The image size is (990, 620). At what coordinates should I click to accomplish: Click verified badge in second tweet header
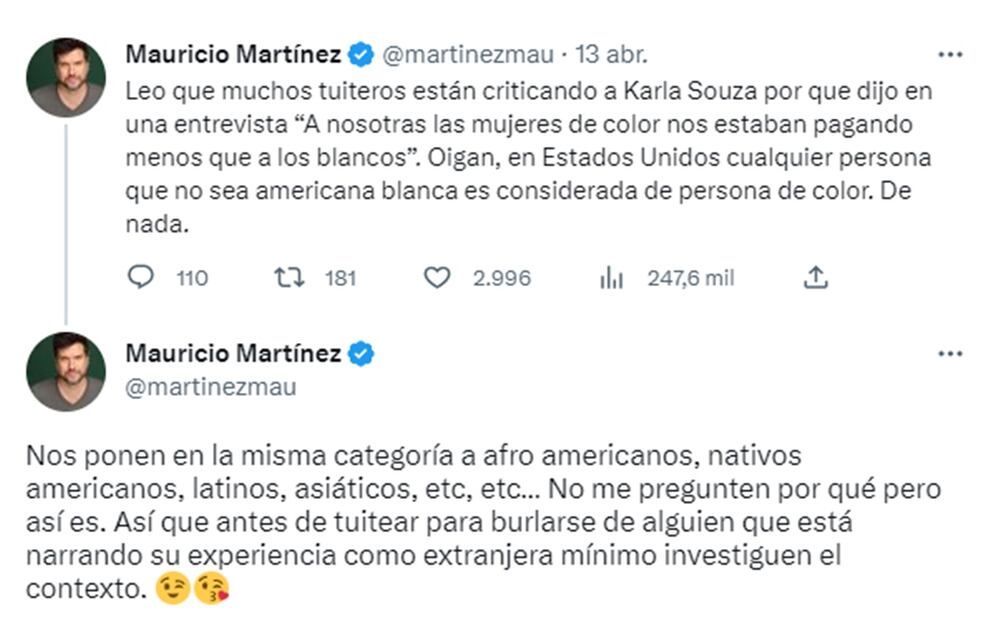(x=360, y=353)
